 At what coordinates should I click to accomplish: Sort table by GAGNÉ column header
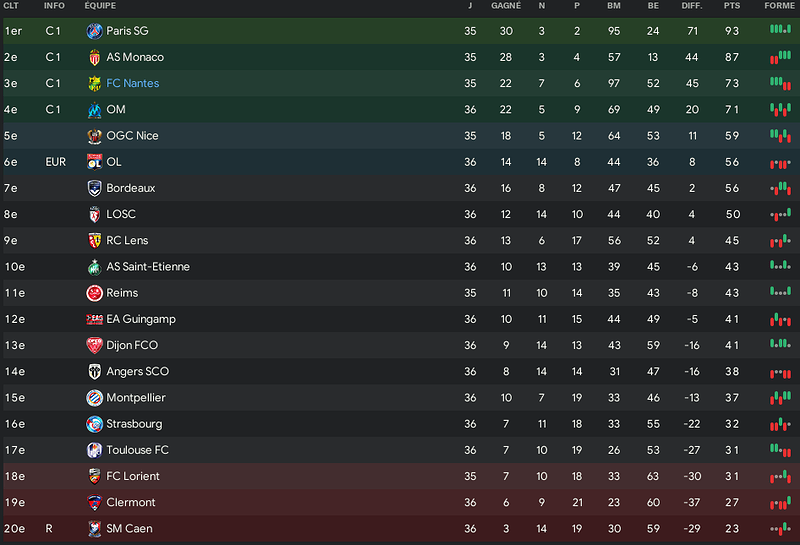tap(506, 6)
